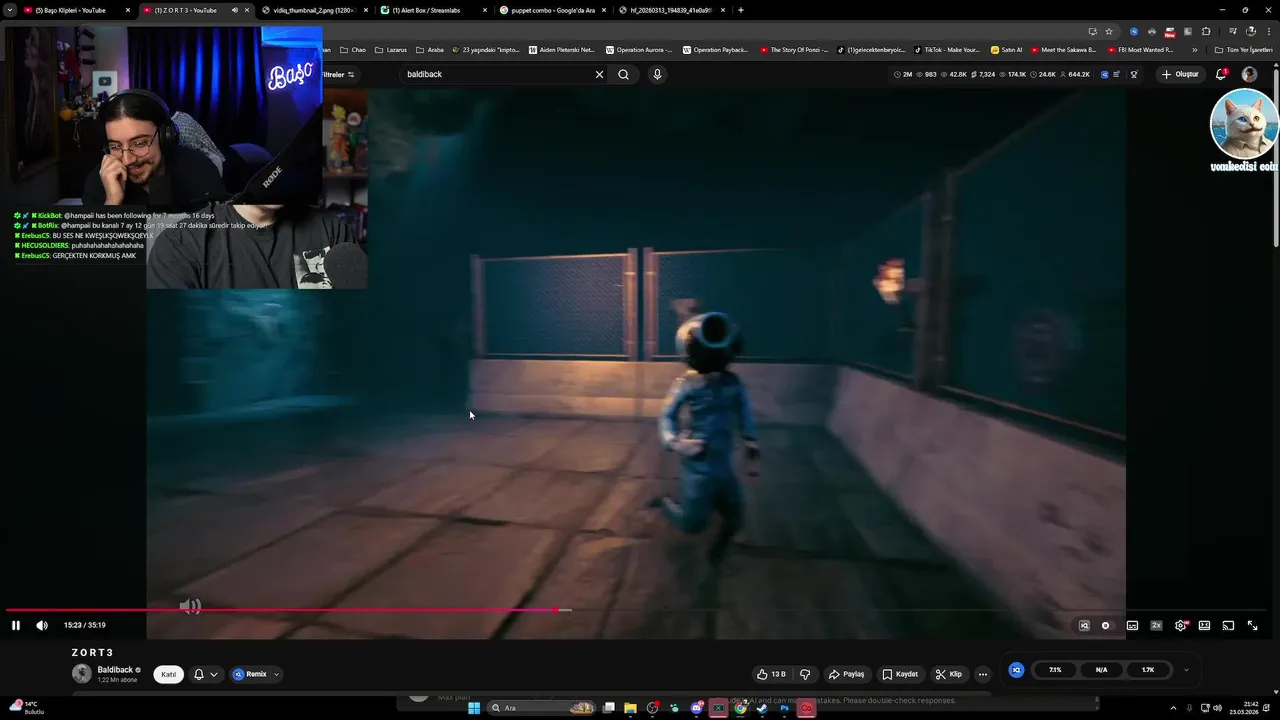
Task: Open the Windows Start menu
Action: [474, 708]
